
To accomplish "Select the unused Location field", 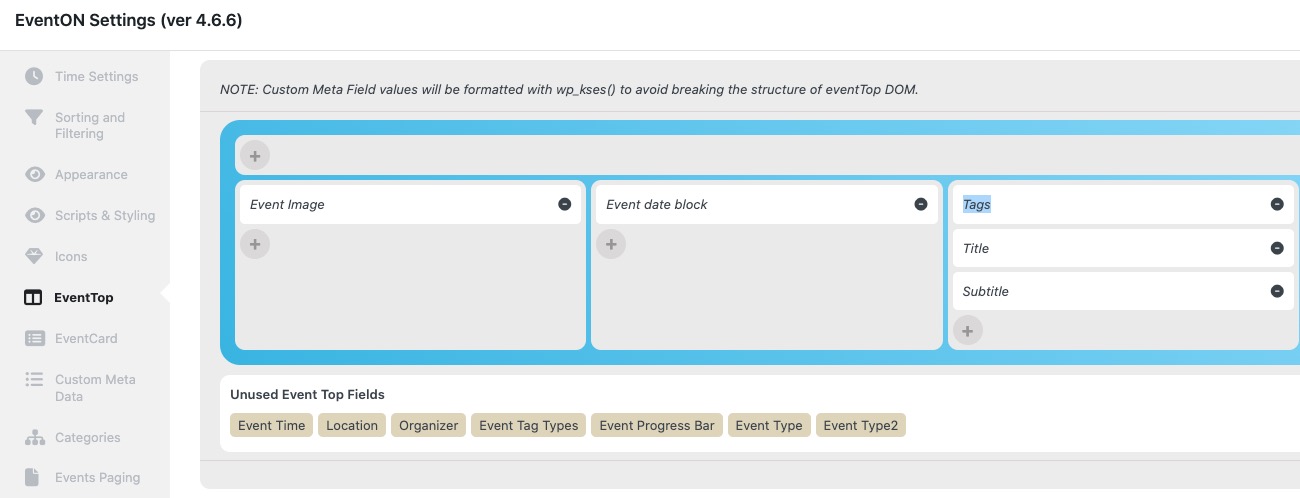I will (352, 425).
